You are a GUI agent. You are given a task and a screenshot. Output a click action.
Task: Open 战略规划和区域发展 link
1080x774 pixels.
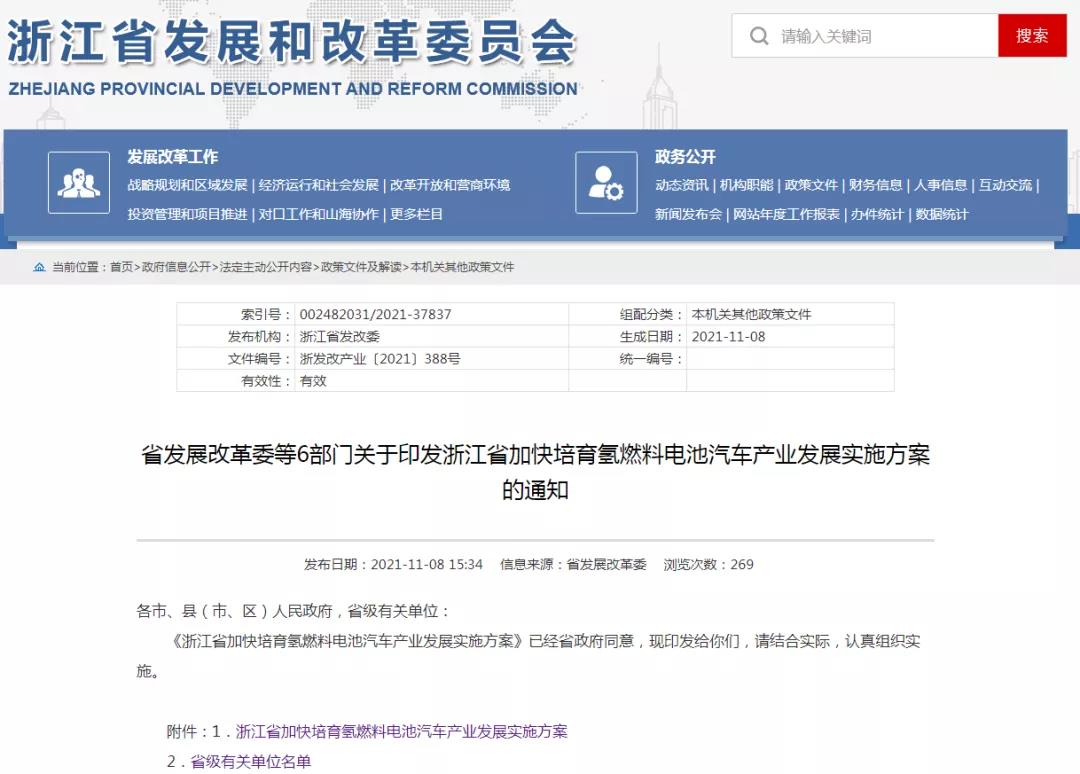tap(187, 185)
